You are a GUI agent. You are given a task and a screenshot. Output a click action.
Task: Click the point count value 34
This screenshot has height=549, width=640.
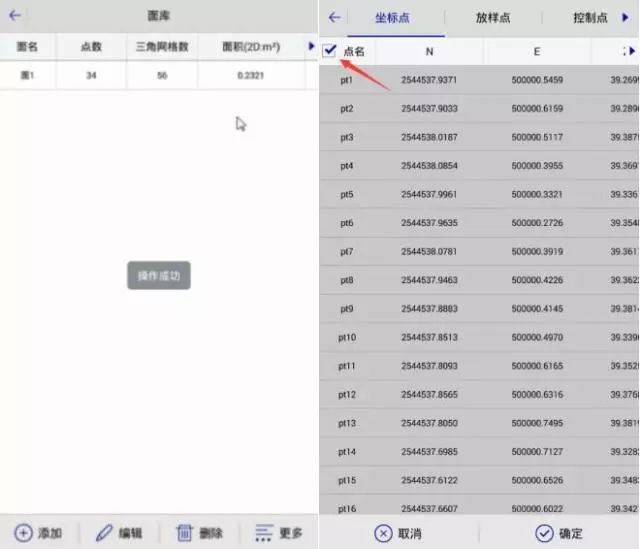pyautogui.click(x=91, y=75)
